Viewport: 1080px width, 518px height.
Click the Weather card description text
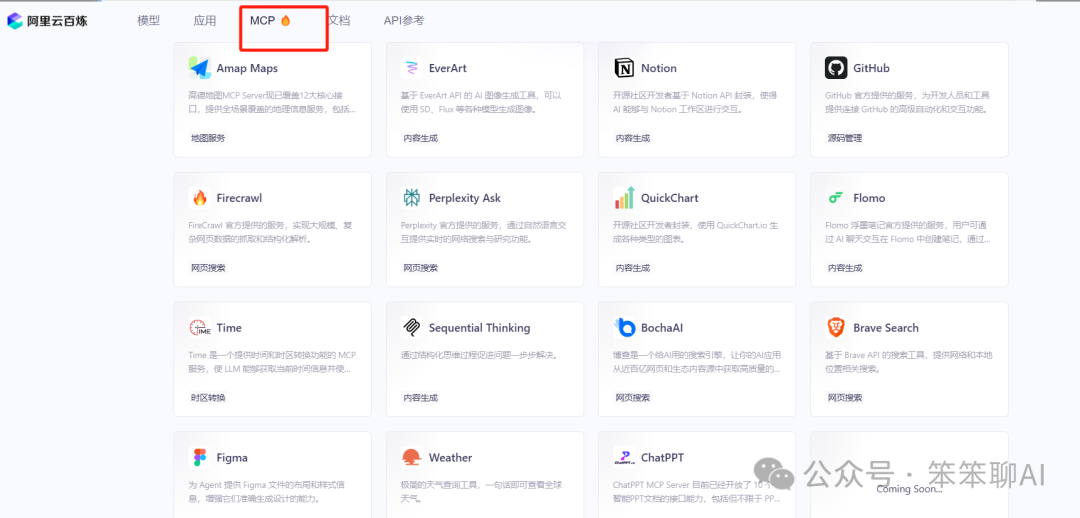(x=482, y=491)
